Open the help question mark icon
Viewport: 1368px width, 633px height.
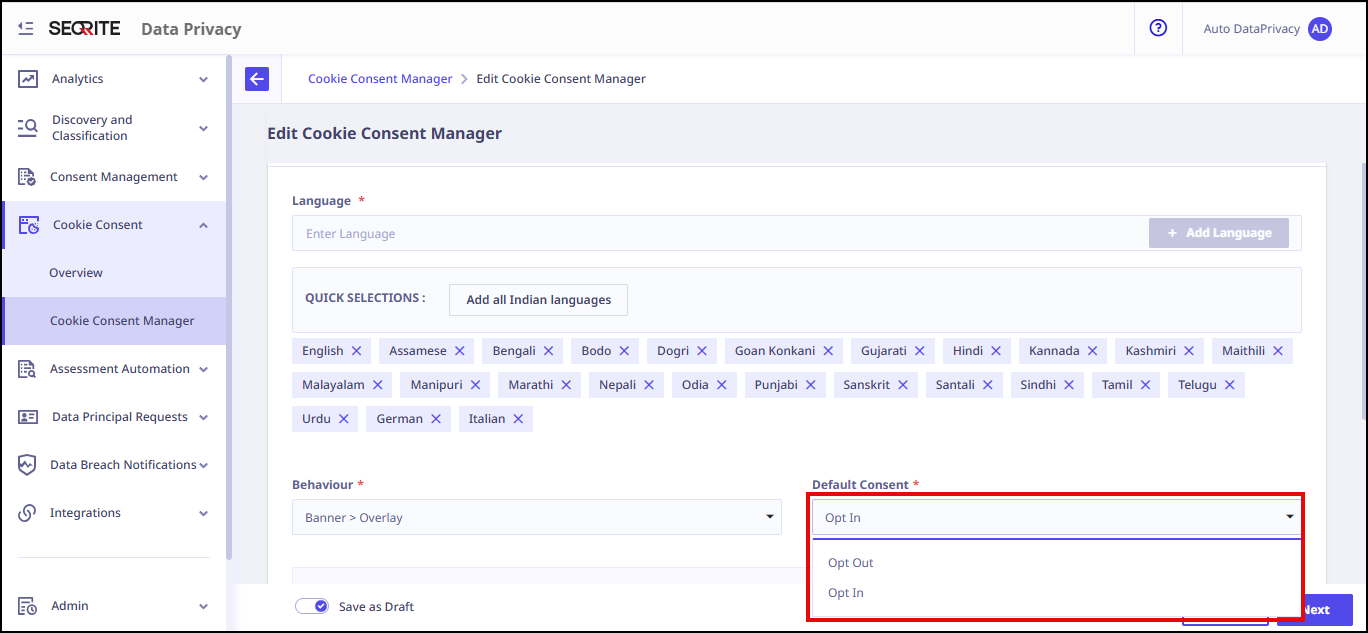click(x=1158, y=29)
